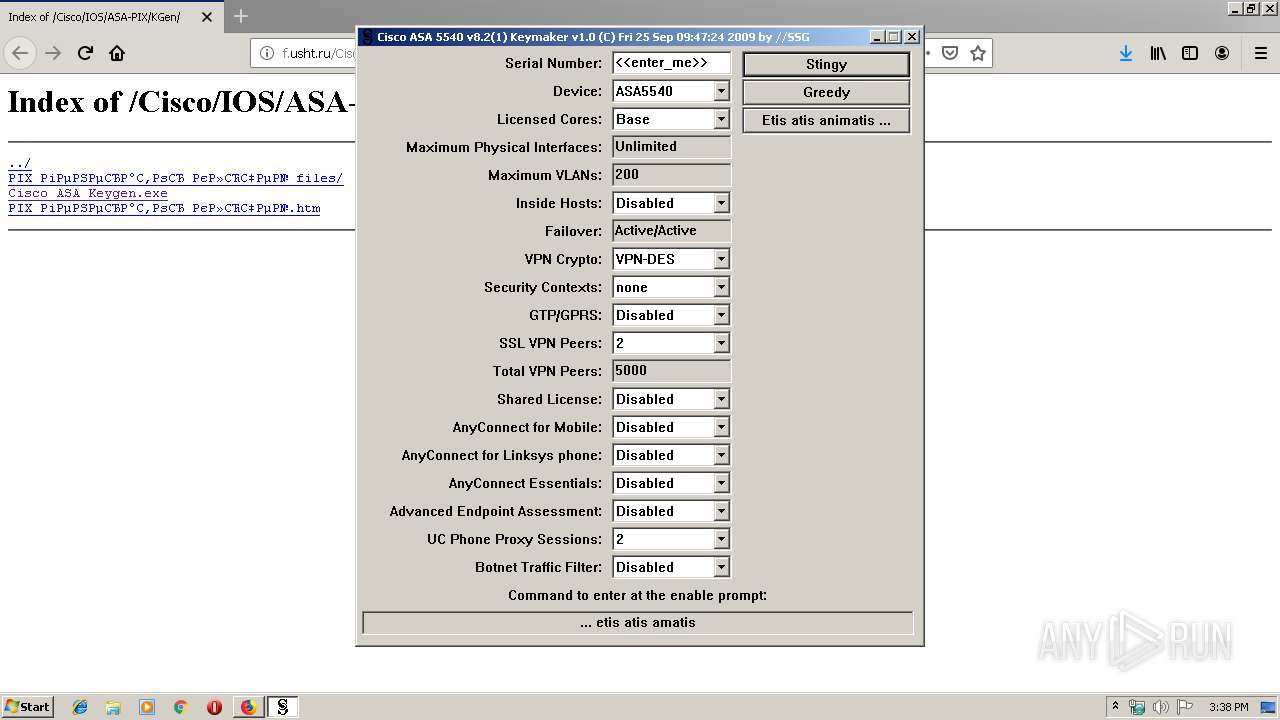Minimize the Keymaker window
1280x720 pixels.
(x=877, y=37)
